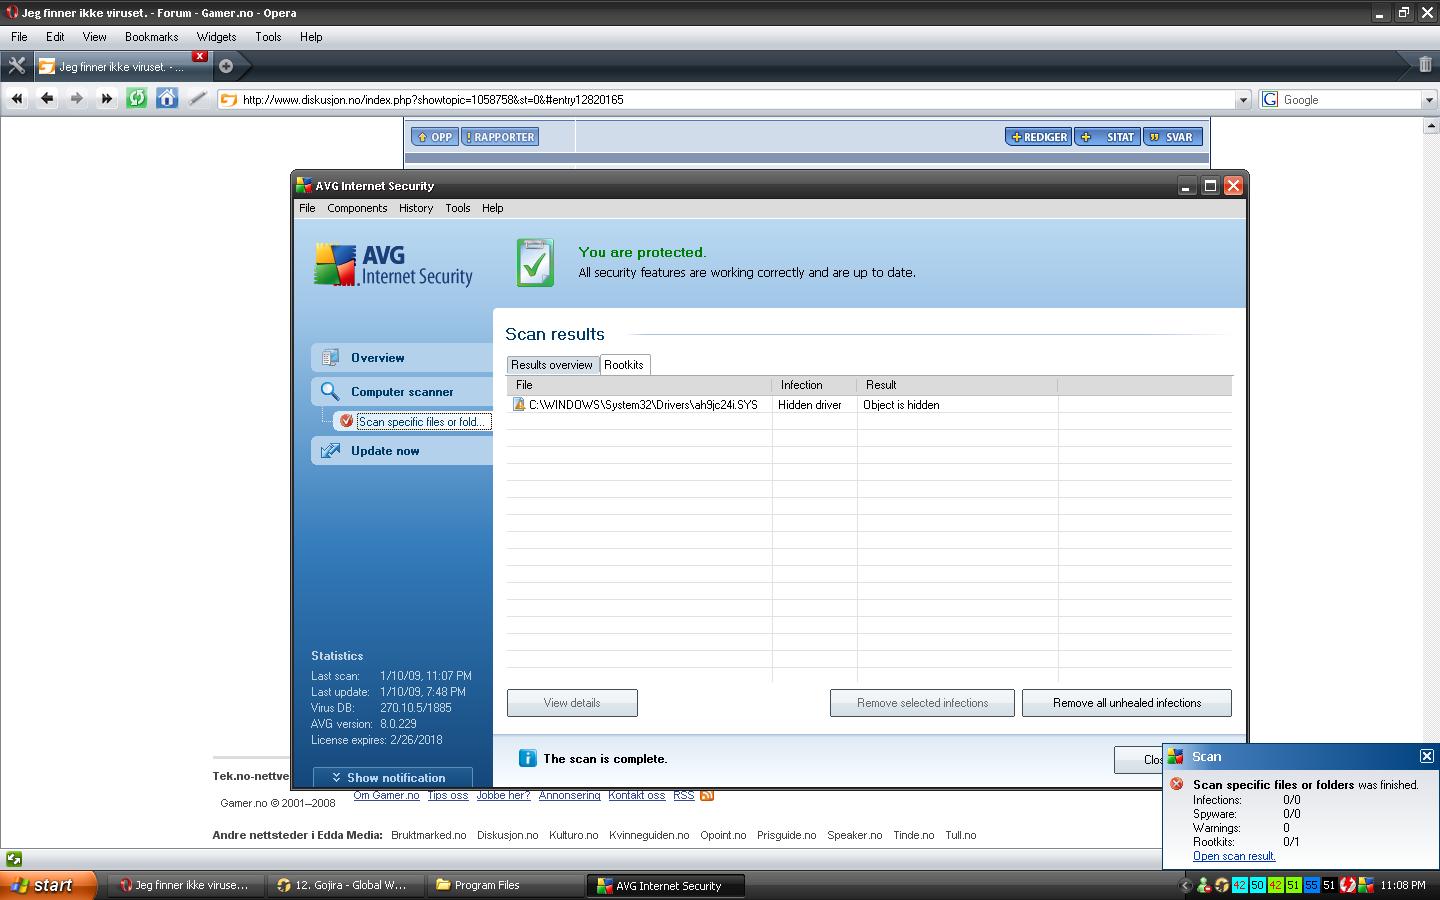Open AVG's Components menu

pyautogui.click(x=357, y=208)
